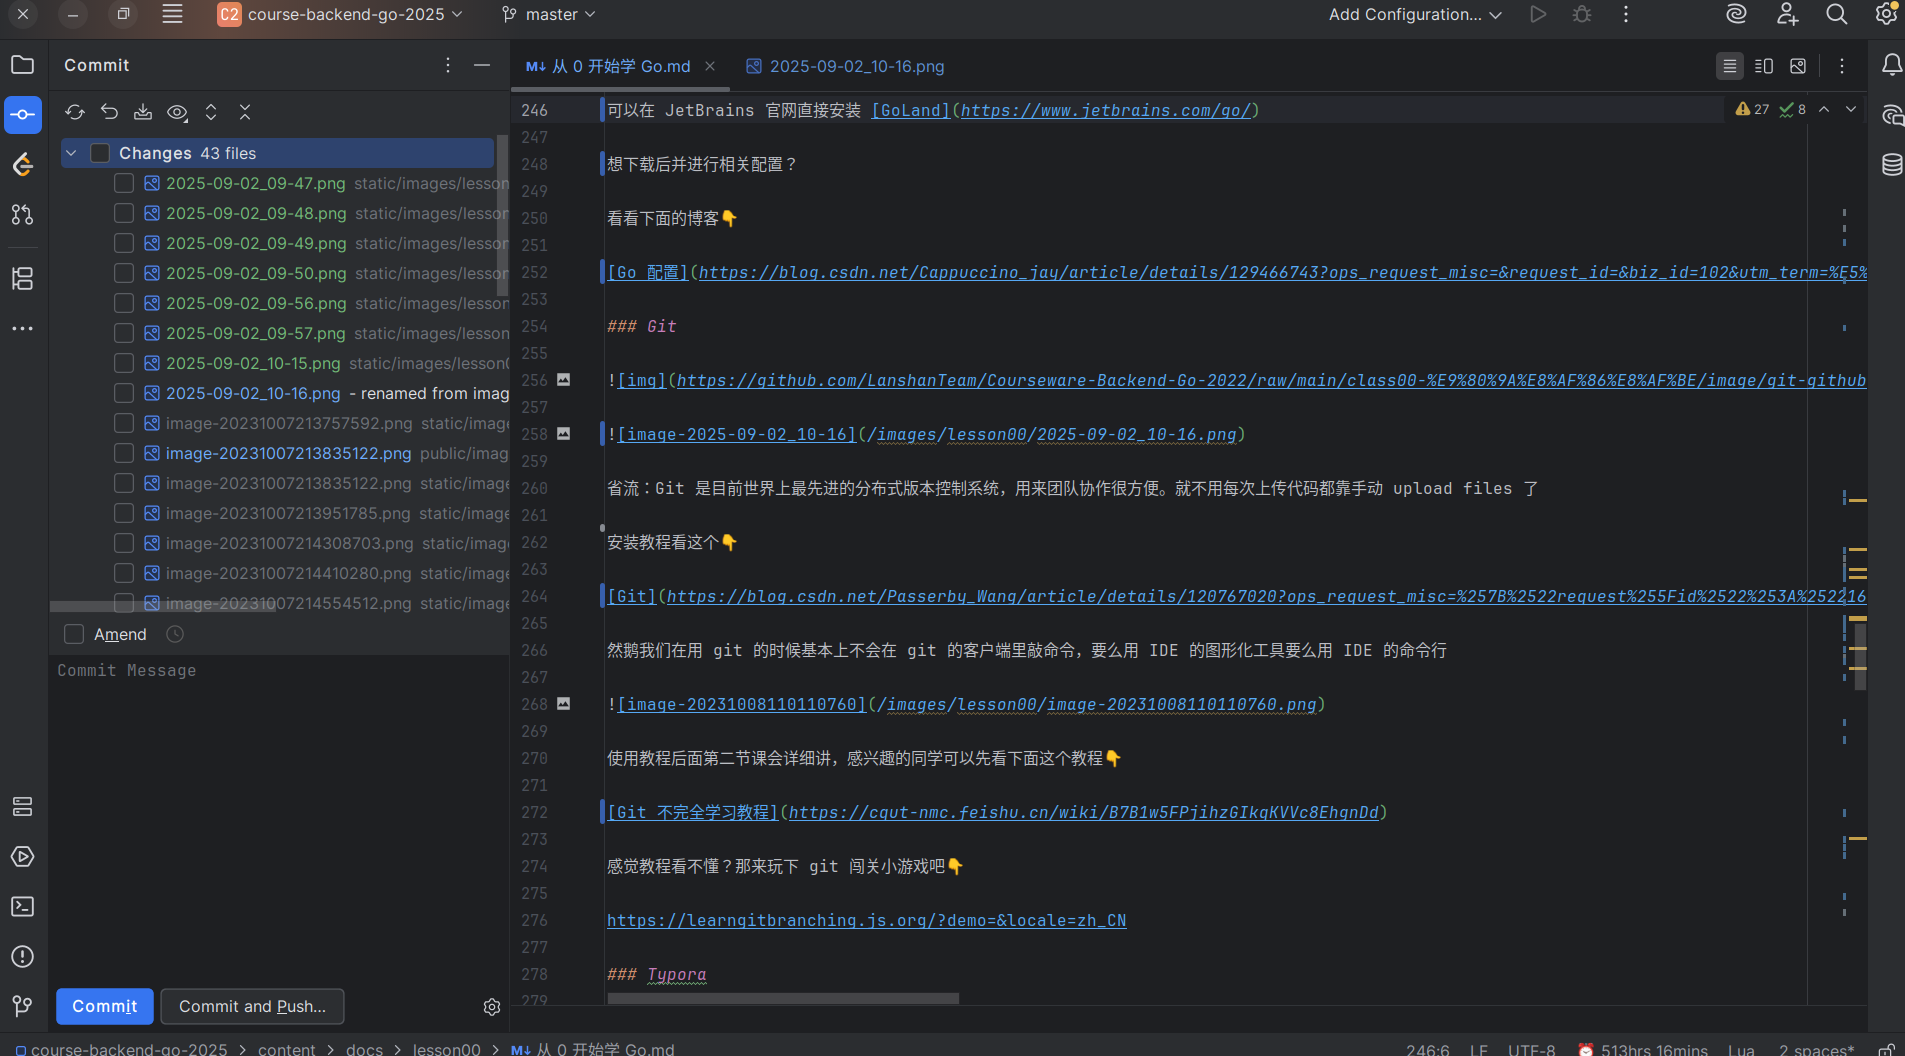The image size is (1905, 1056).
Task: Toggle the Changes 43 files checkbox
Action: (x=100, y=153)
